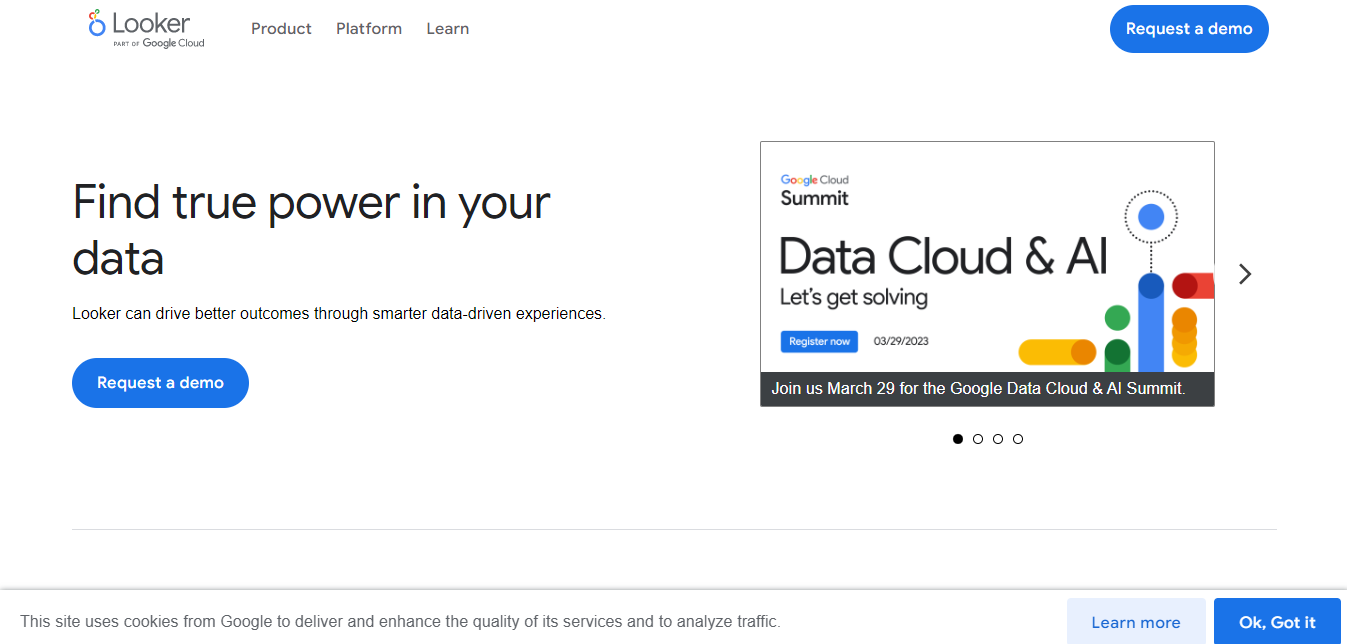
Task: Click the 03/29/2023 date in the banner
Action: click(x=901, y=341)
